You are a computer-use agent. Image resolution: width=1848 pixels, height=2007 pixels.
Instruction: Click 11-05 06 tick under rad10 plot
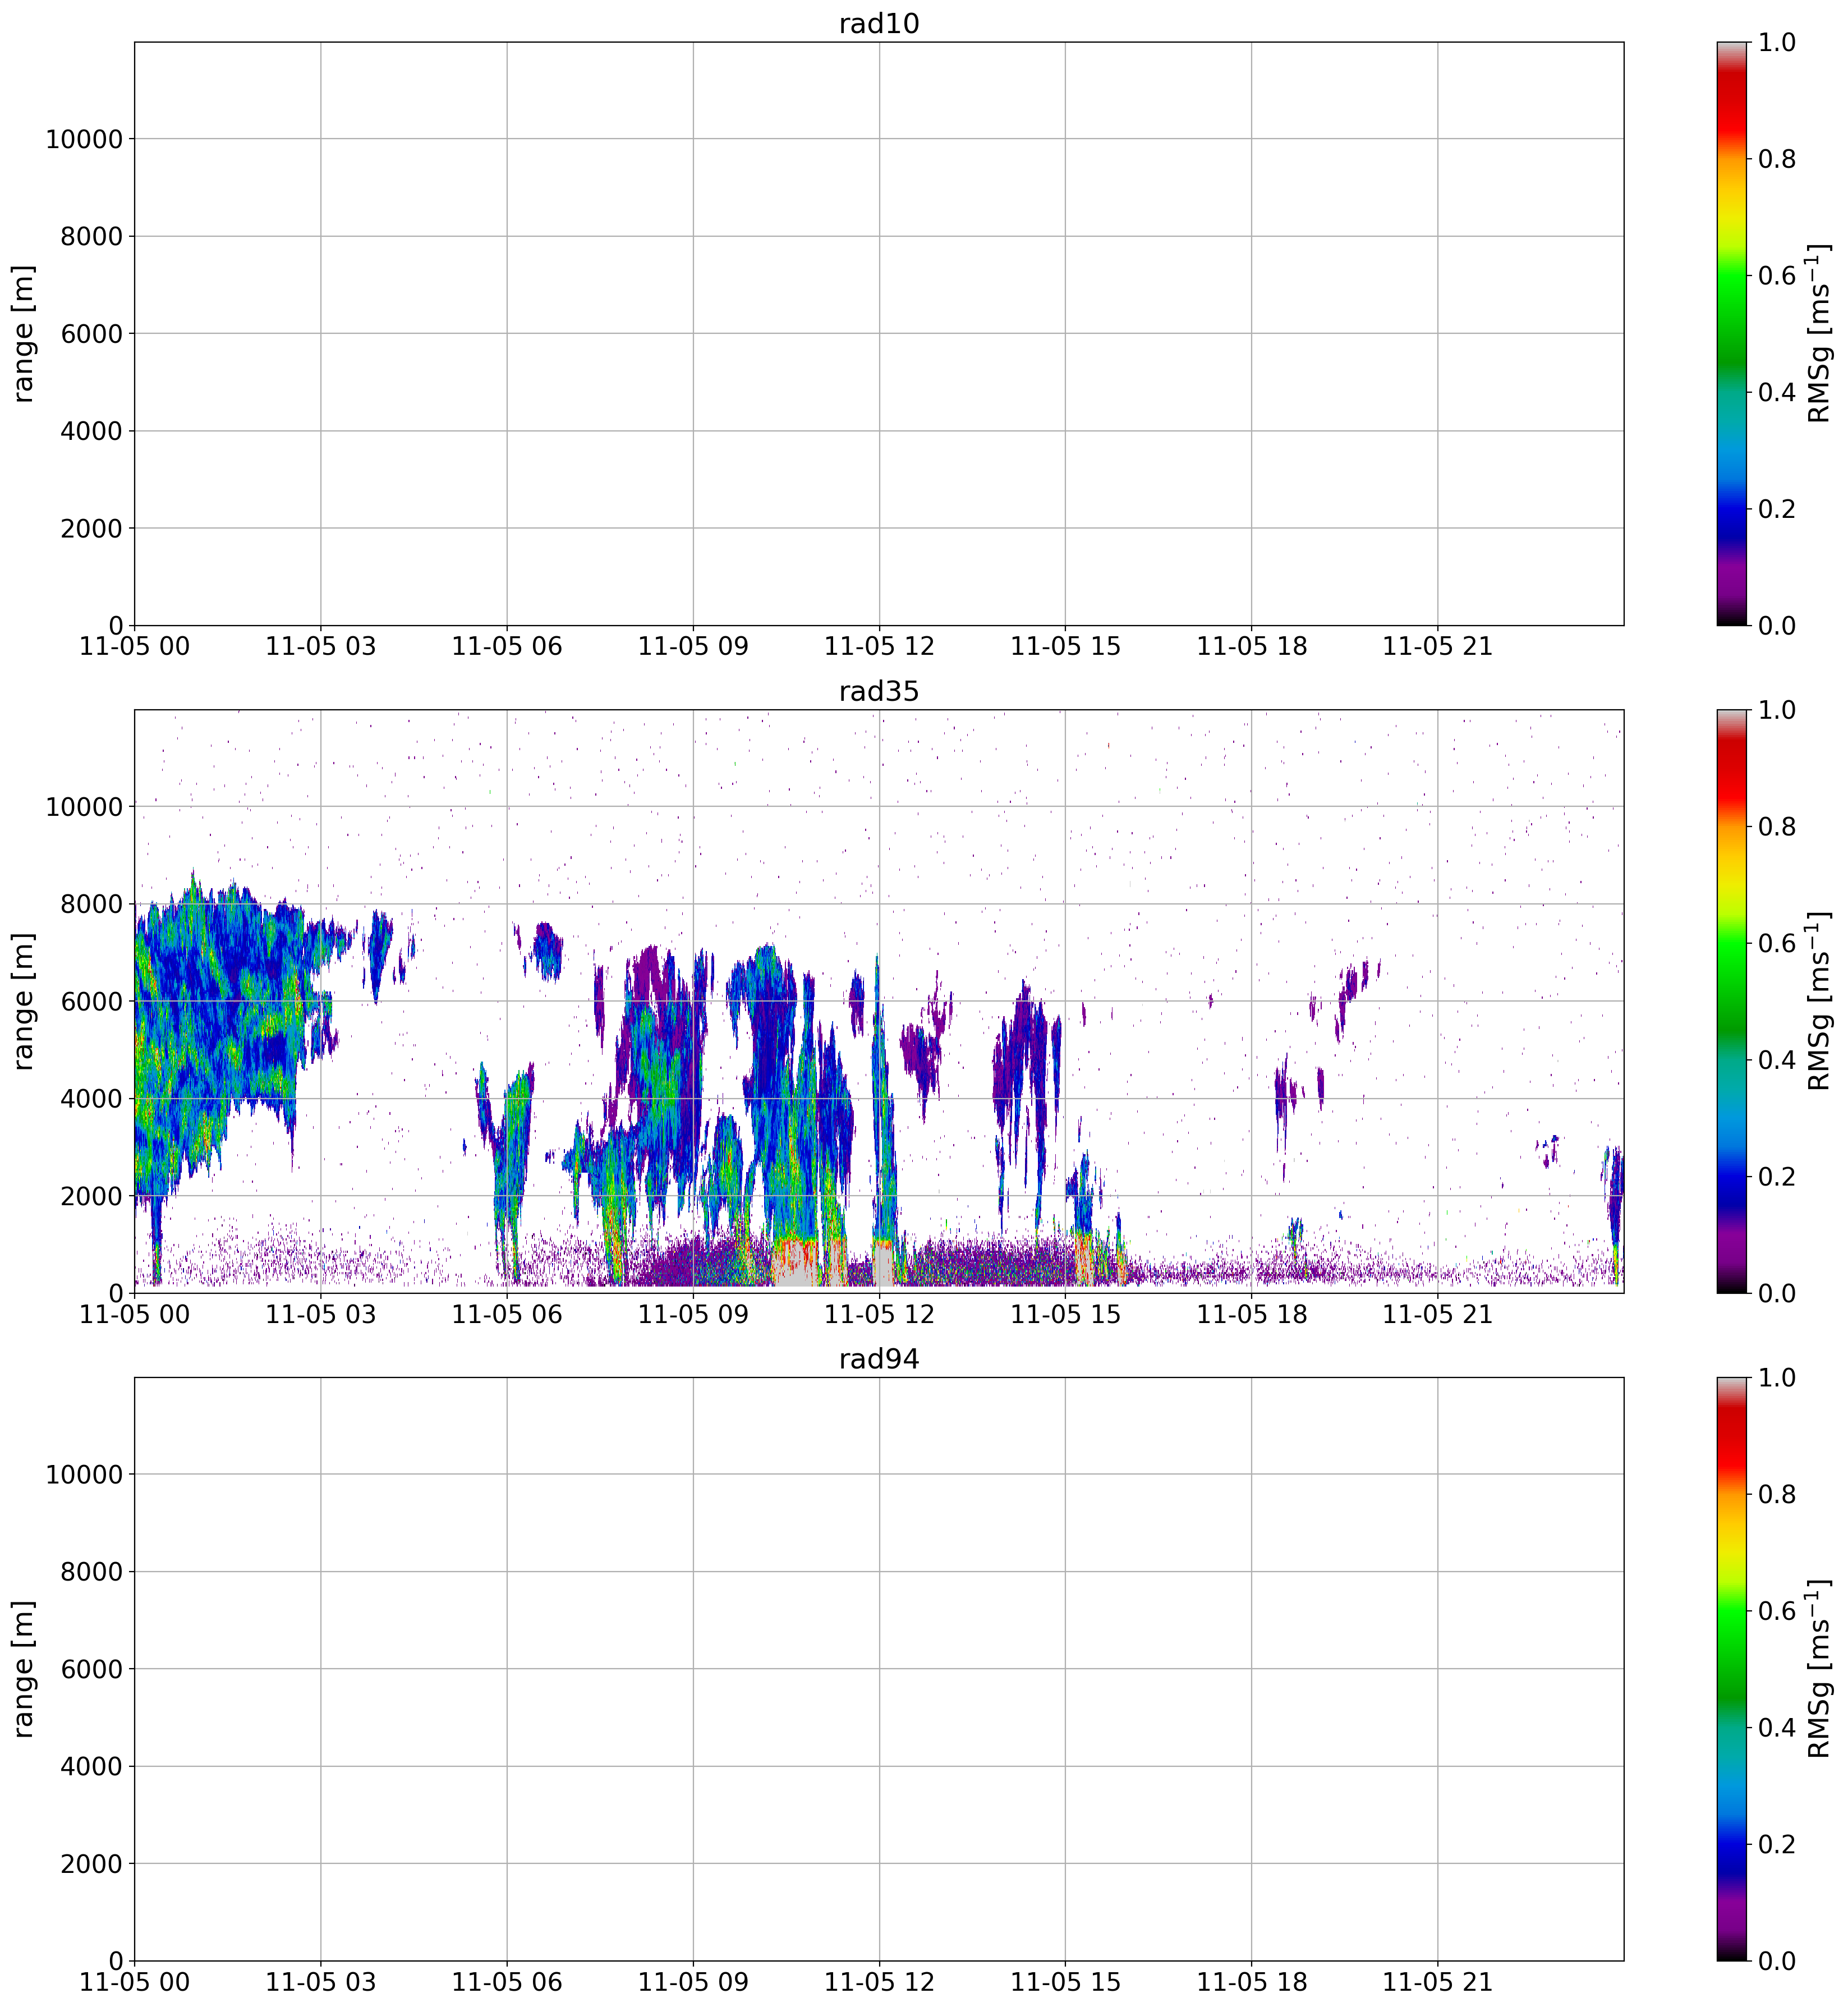click(506, 647)
